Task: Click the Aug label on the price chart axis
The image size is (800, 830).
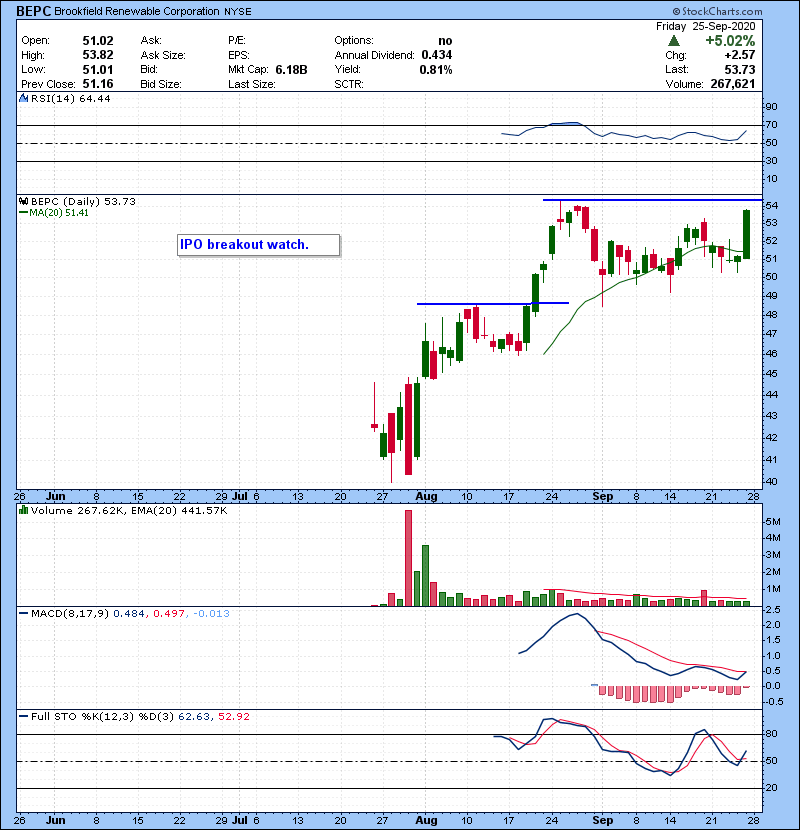Action: 426,495
